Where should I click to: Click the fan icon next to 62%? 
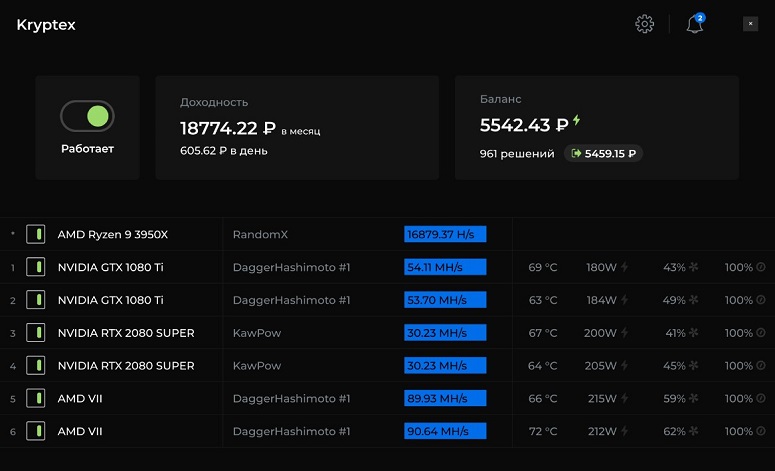695,432
